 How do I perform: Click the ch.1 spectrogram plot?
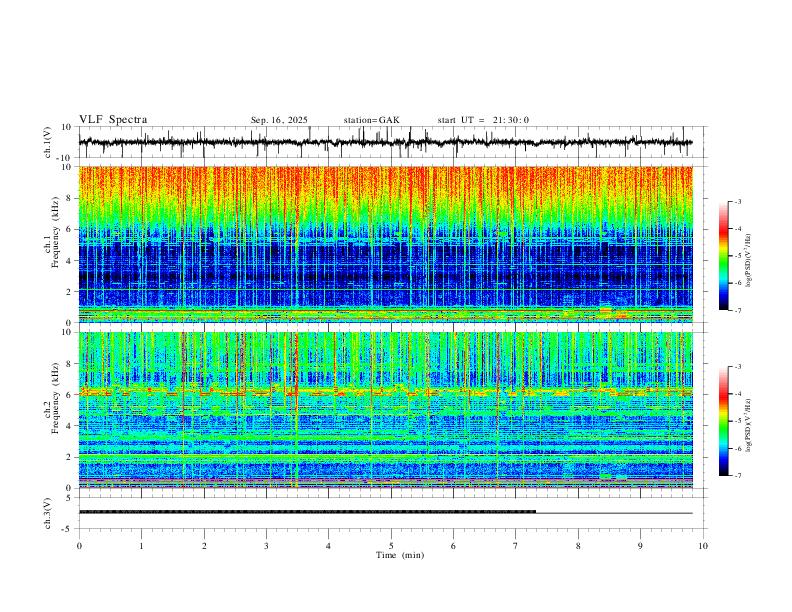pyautogui.click(x=385, y=244)
